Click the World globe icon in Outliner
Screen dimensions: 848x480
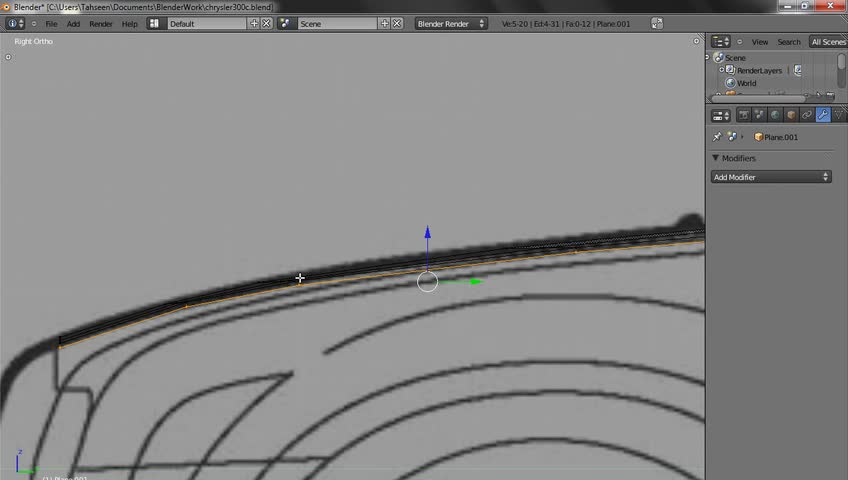730,83
